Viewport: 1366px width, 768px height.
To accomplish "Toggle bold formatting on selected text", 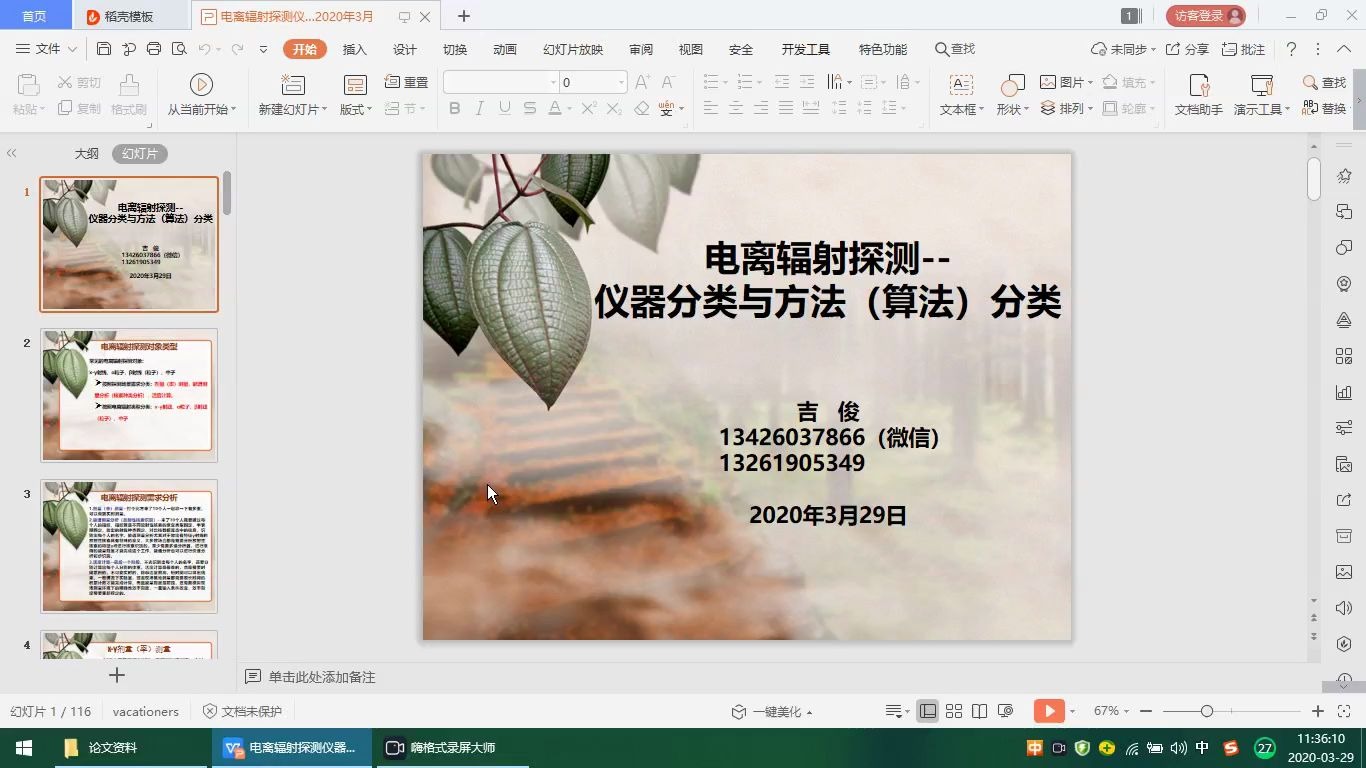I will (x=455, y=108).
